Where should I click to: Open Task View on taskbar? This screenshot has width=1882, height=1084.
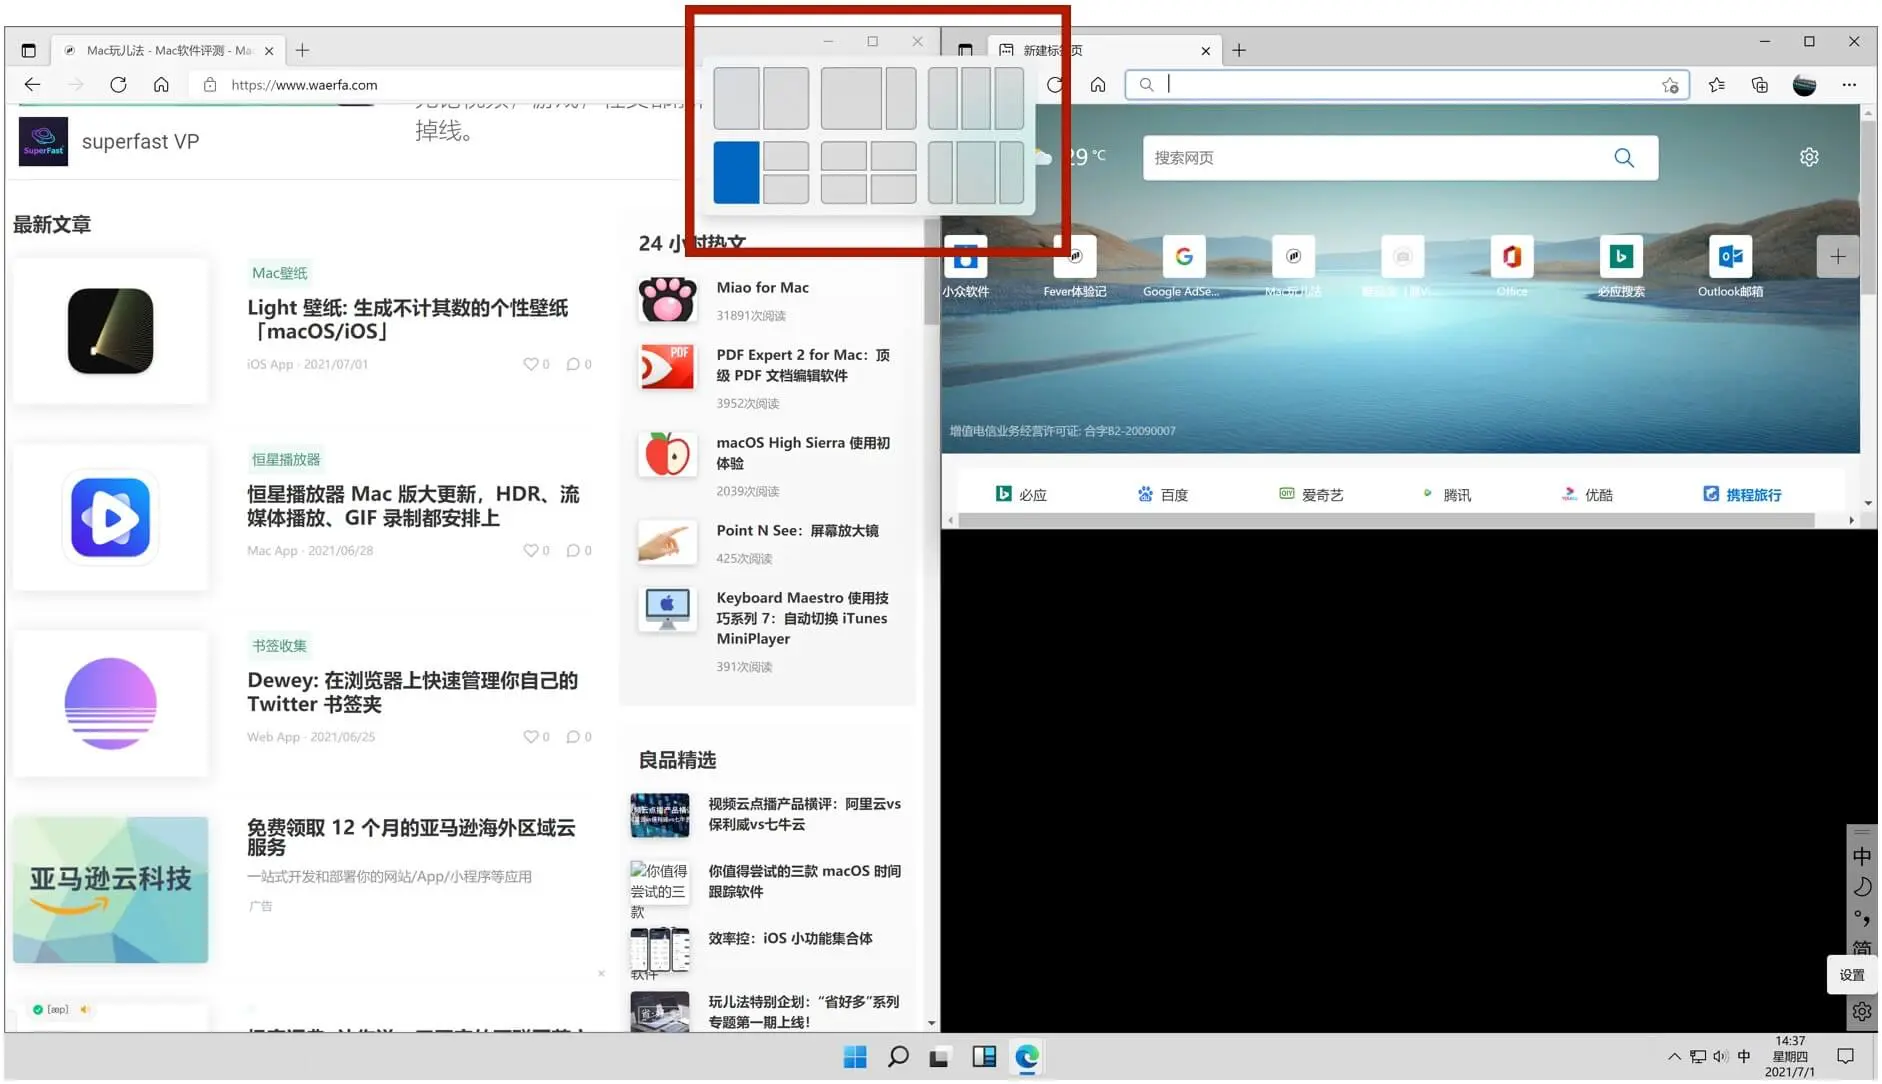[939, 1057]
